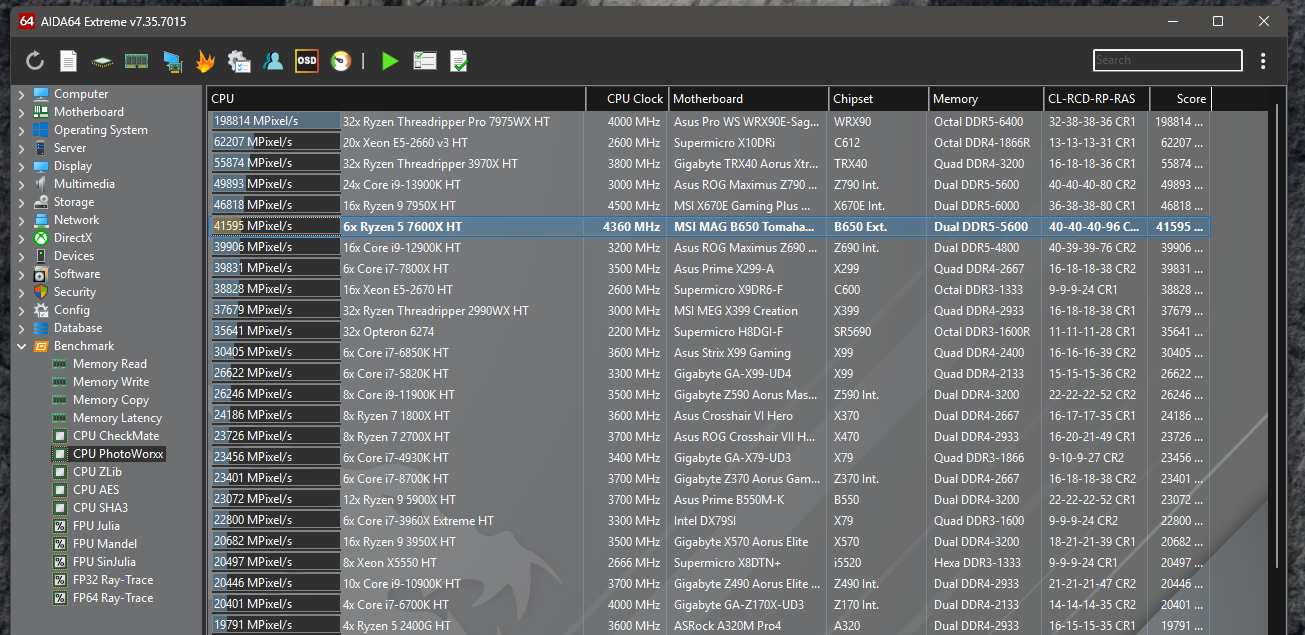Expand the Operating System node
Screen dimensions: 1305x635
(22, 130)
